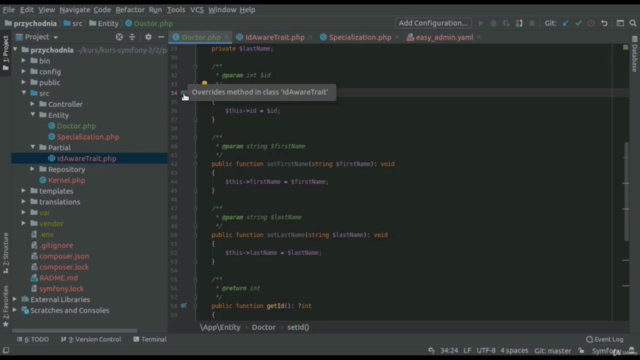Open the 6: TODO tool window
This screenshot has width=640, height=360.
33,339
